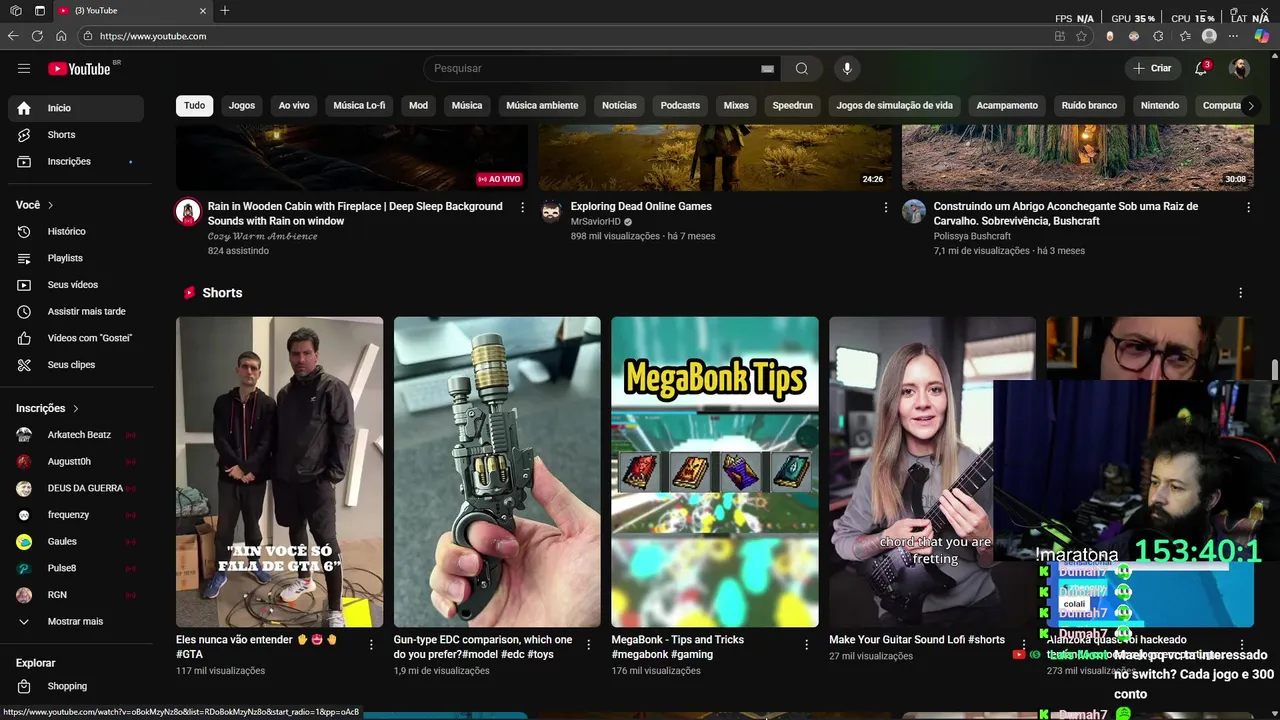Select the Música Lo-fi filter chip
Image resolution: width=1280 pixels, height=720 pixels.
point(359,105)
